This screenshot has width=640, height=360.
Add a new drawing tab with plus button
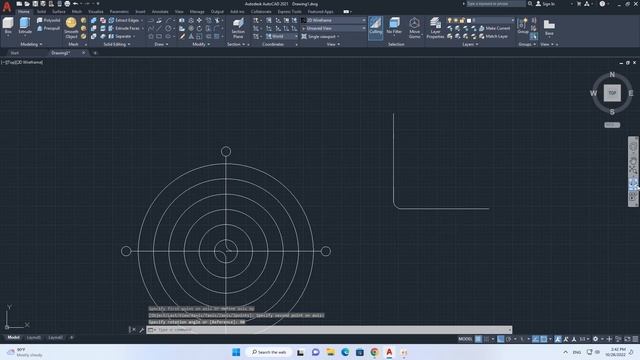coord(95,53)
